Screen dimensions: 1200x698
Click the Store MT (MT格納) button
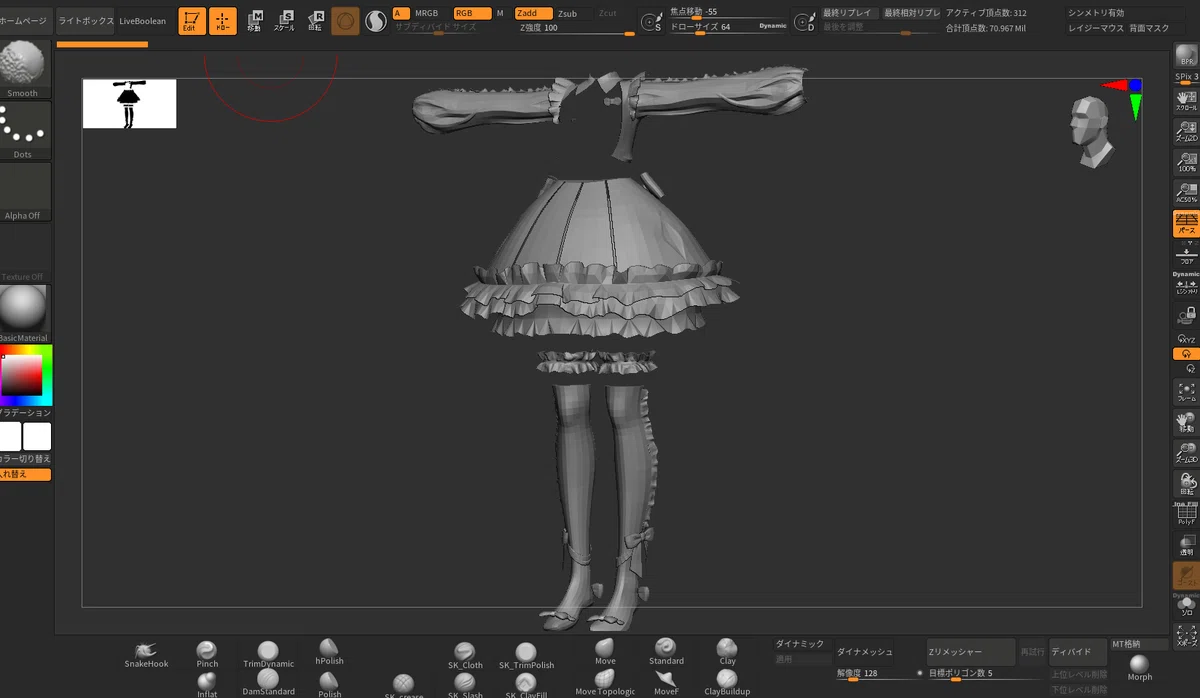click(x=1139, y=645)
